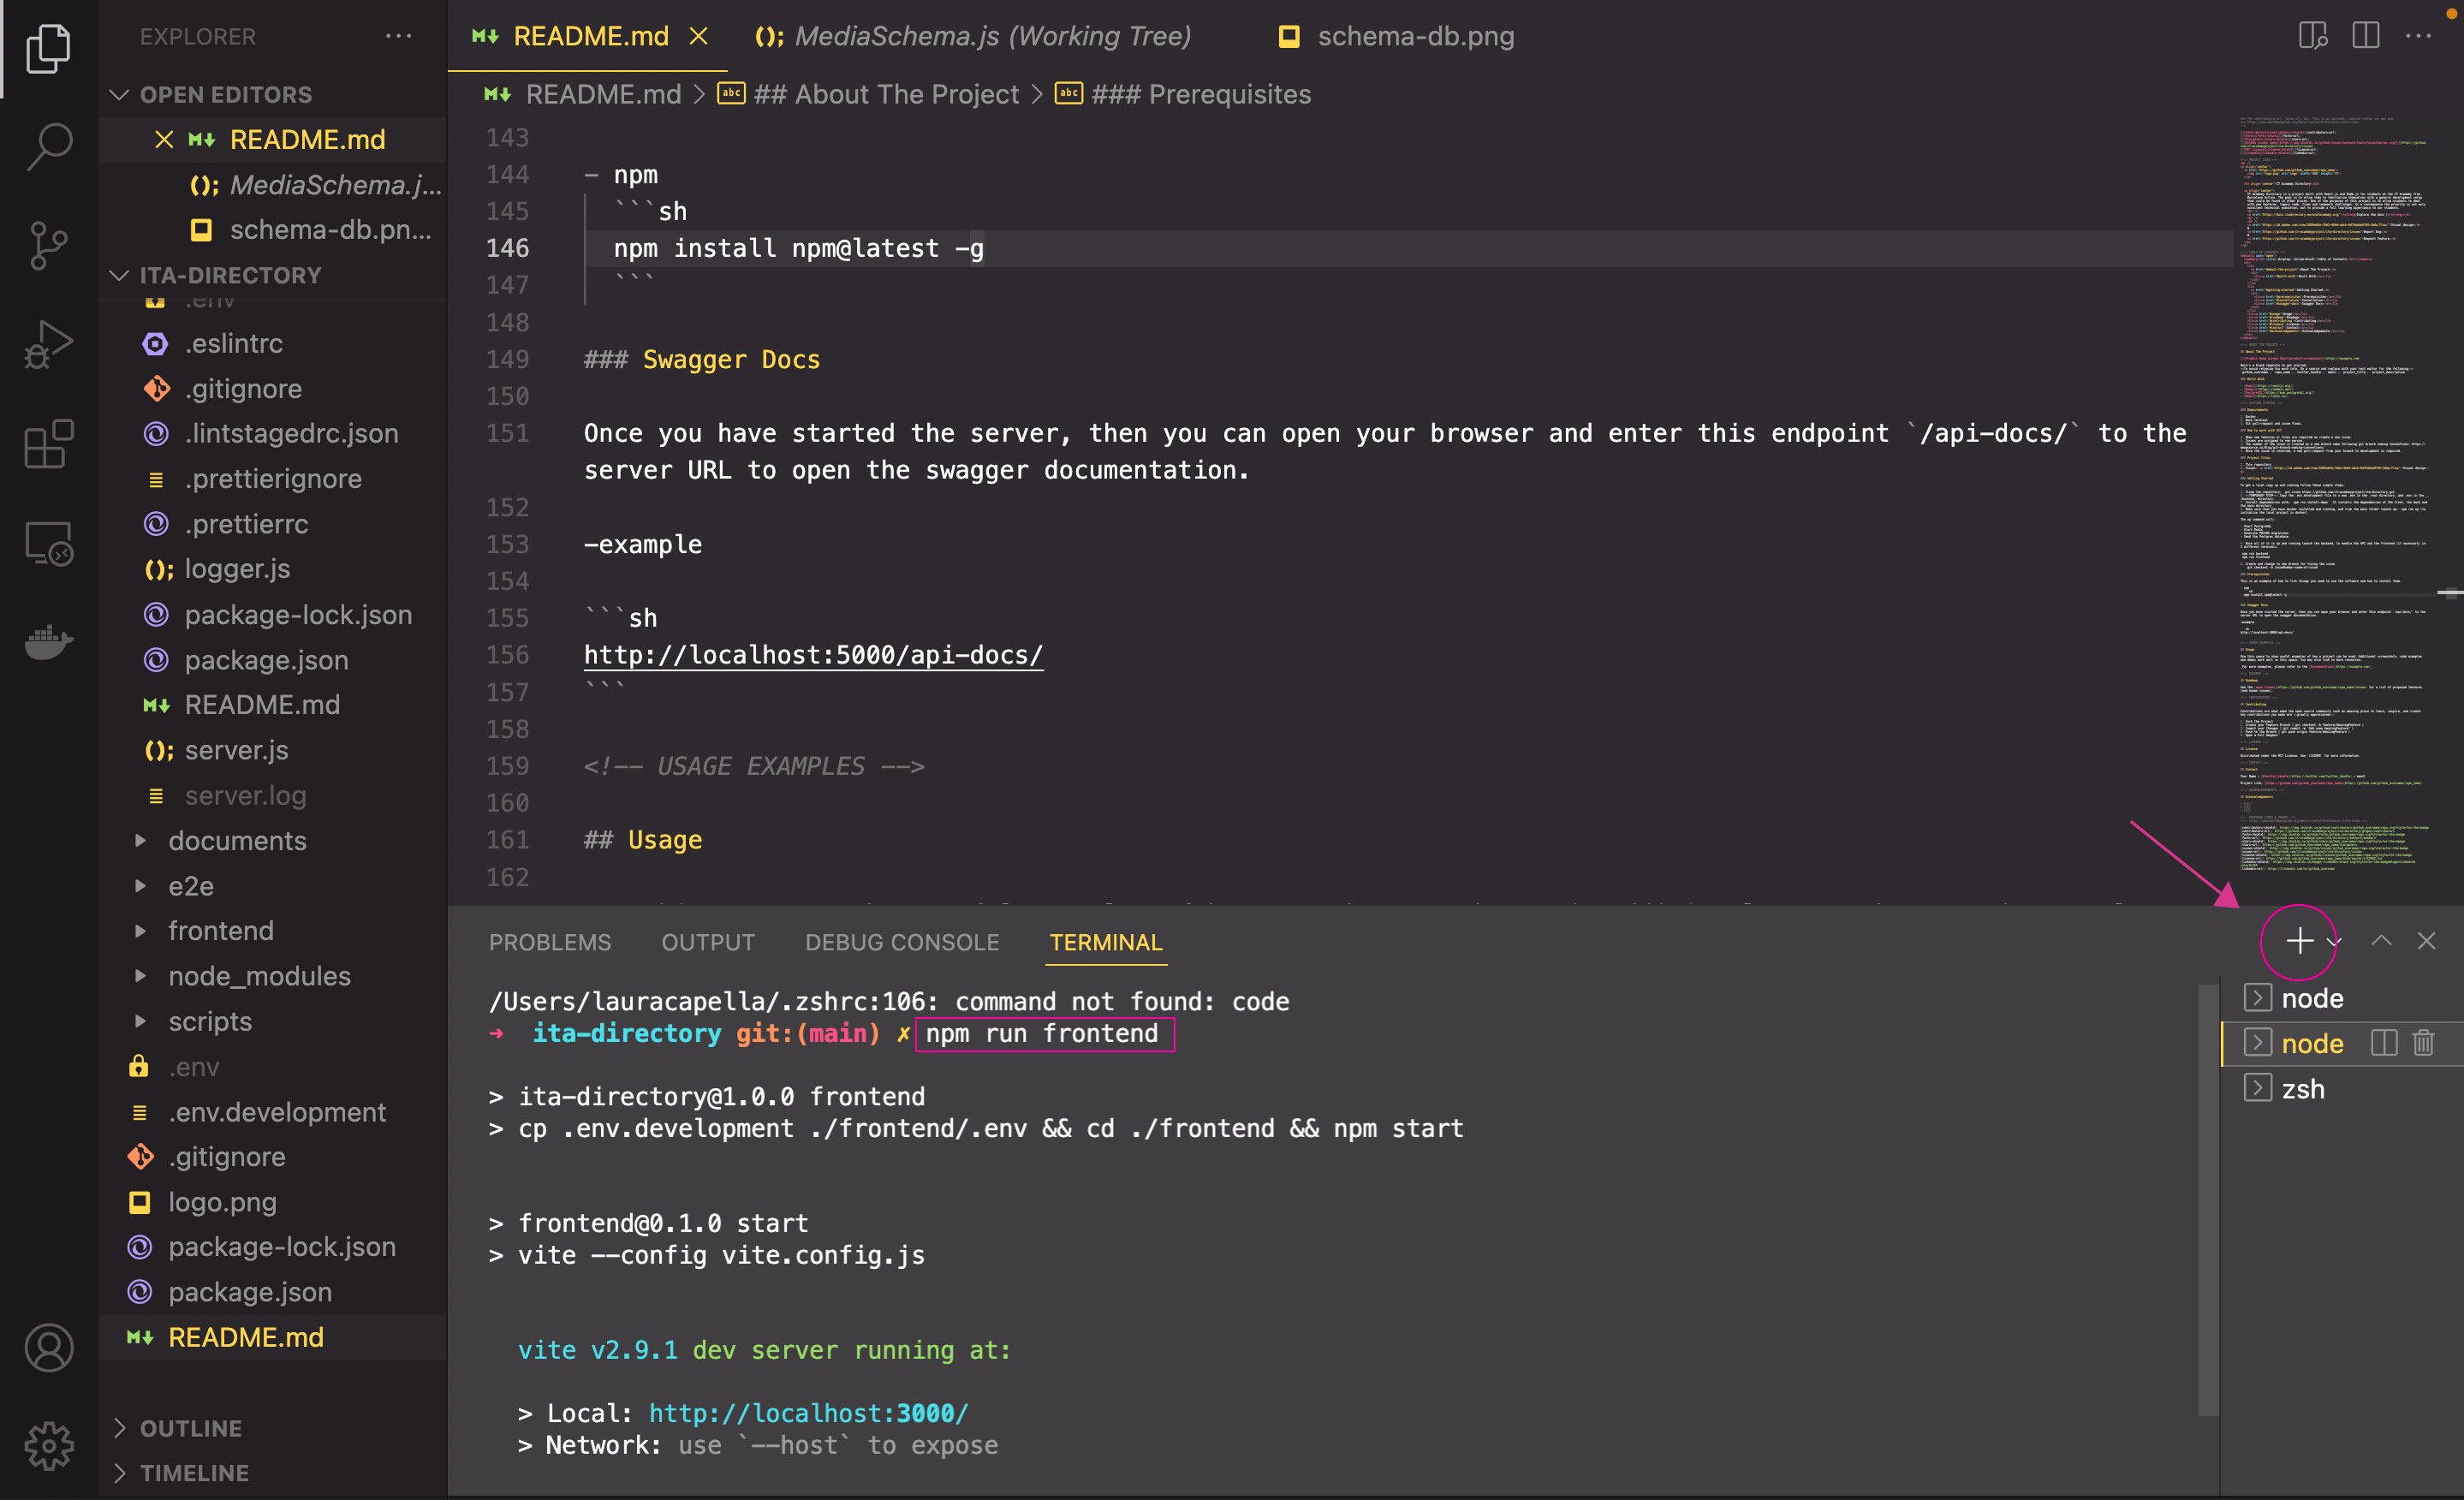Open the Run and Debug view
The width and height of the screenshot is (2464, 1500).
[x=48, y=345]
